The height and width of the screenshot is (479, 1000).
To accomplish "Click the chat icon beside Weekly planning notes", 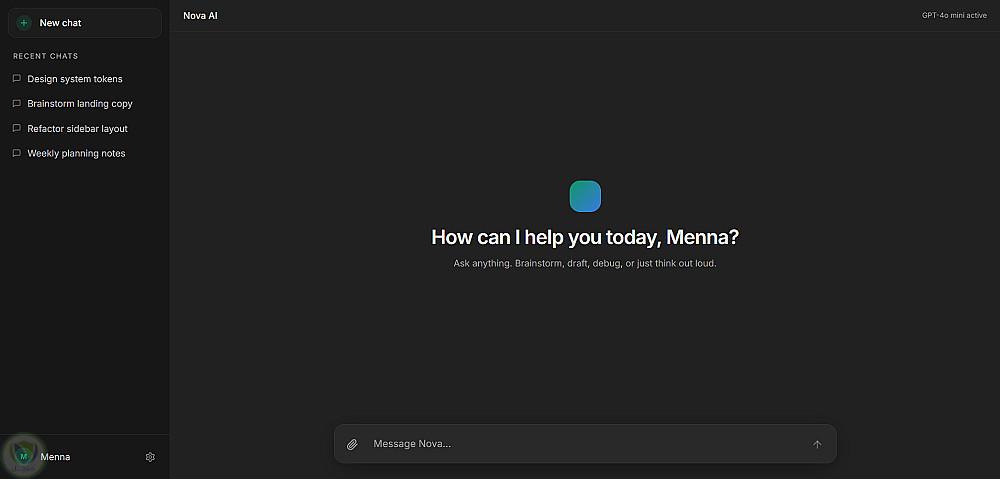I will point(17,154).
